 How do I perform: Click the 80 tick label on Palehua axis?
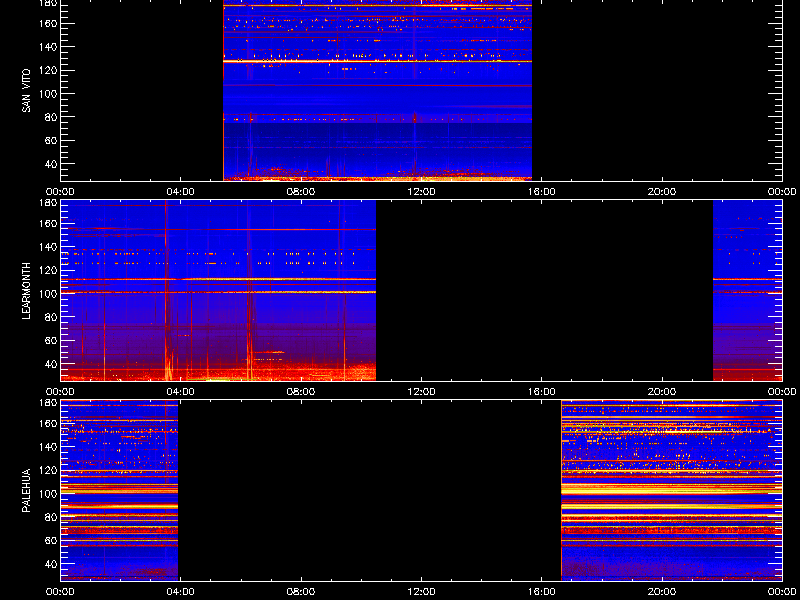pos(52,517)
